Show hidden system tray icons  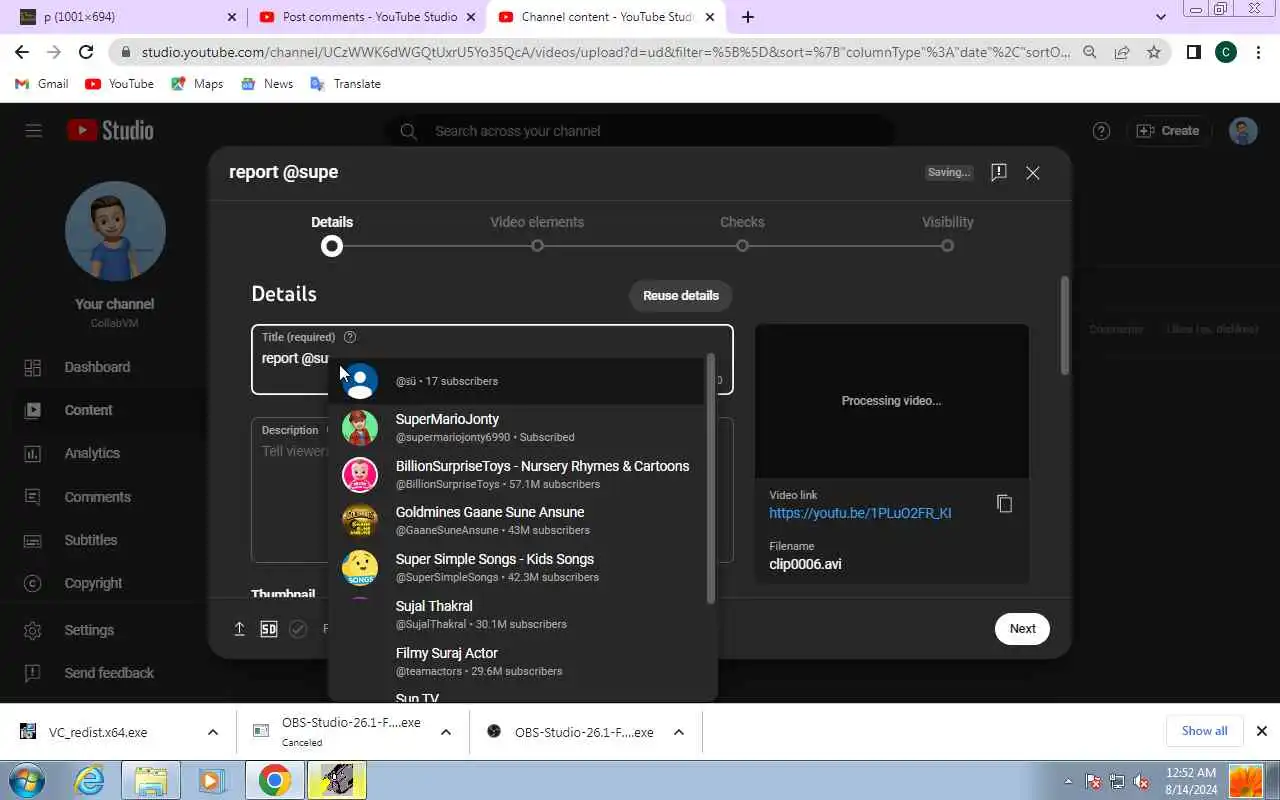point(1068,781)
